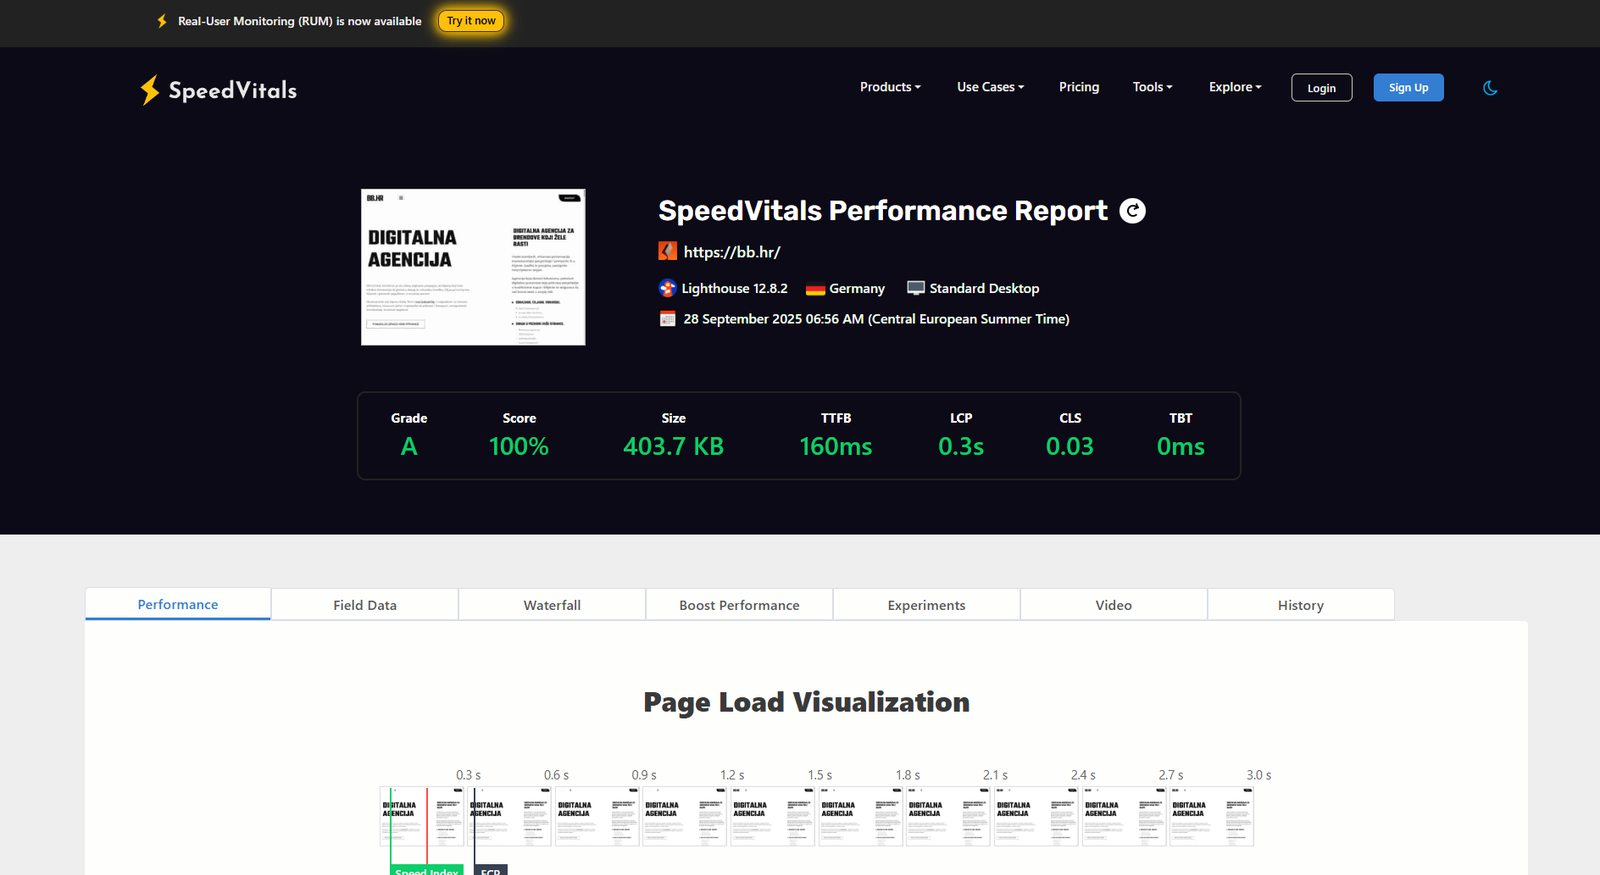
Task: Click the Standard Desktop monitor icon
Action: (916, 288)
